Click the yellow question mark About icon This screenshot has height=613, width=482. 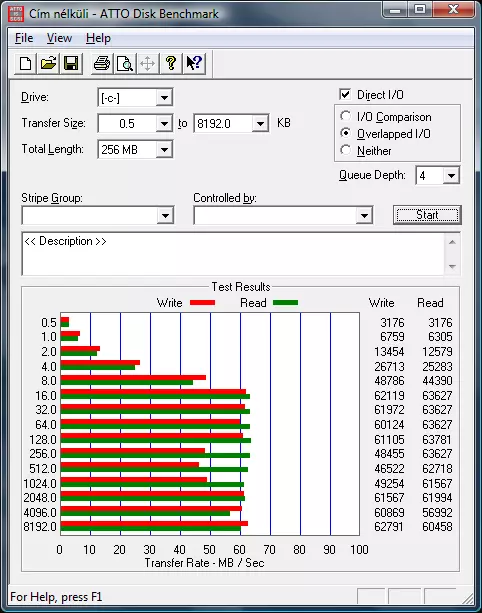point(170,63)
